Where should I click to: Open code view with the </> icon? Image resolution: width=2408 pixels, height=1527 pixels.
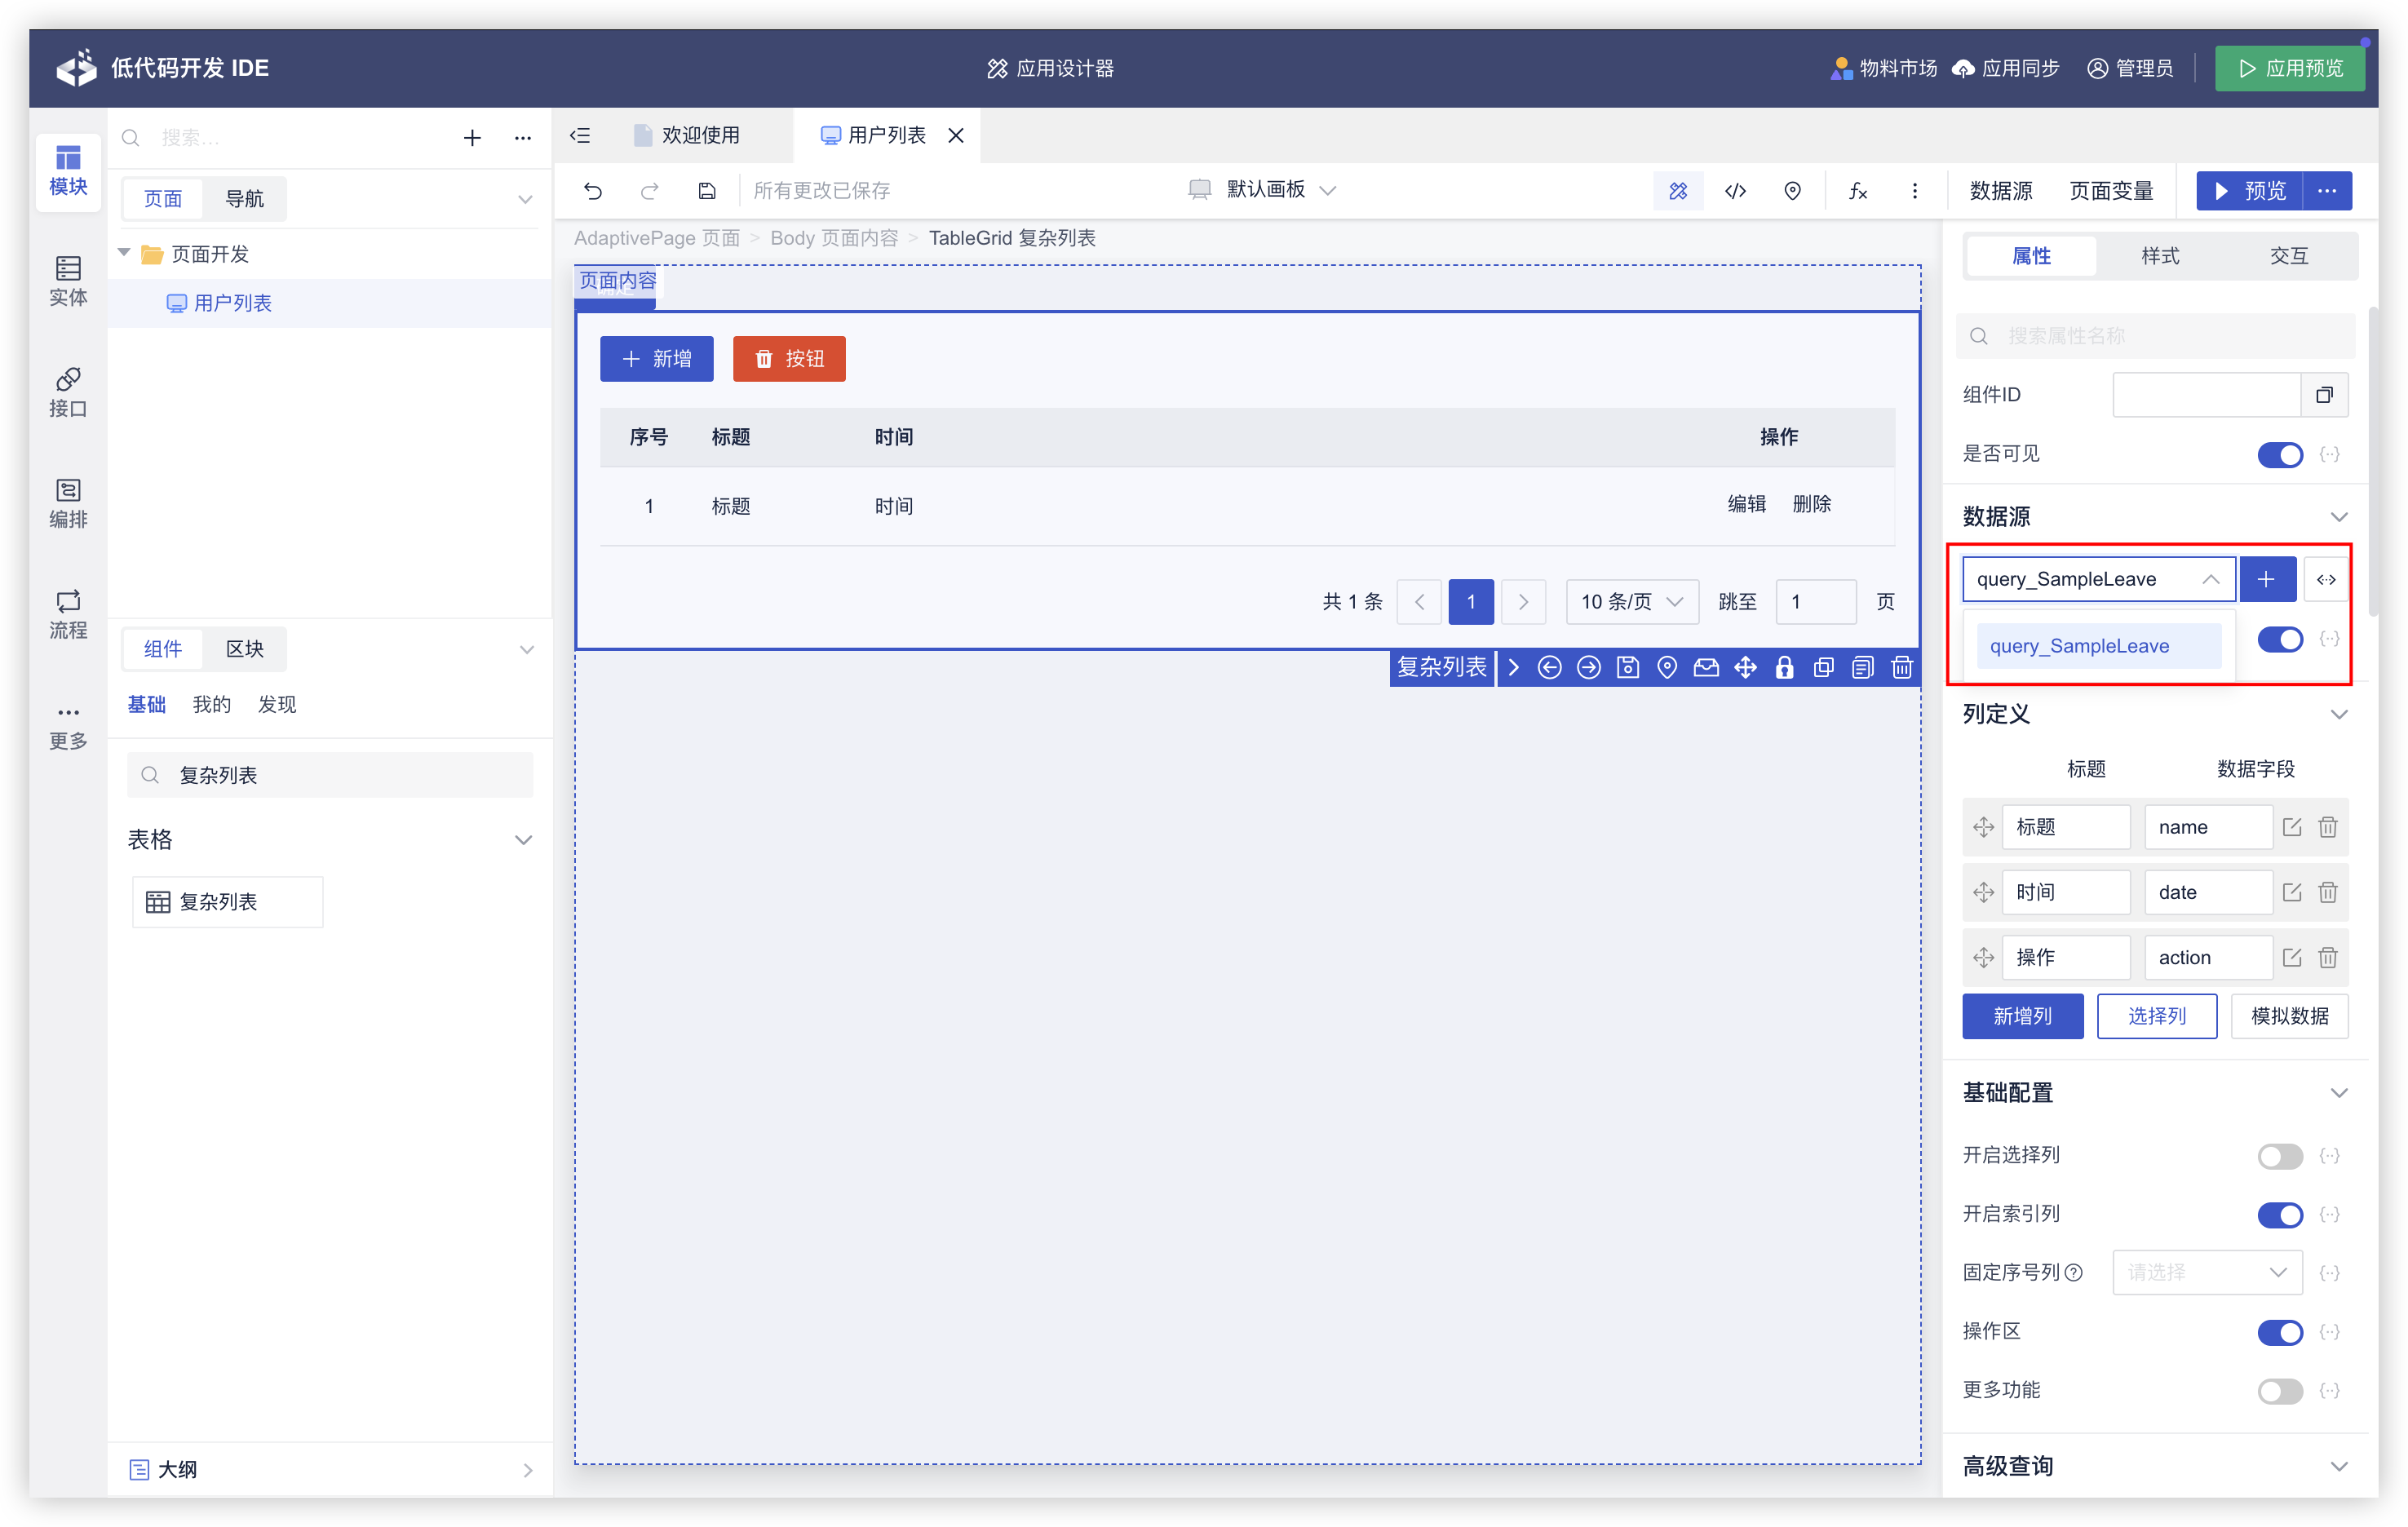click(1736, 190)
